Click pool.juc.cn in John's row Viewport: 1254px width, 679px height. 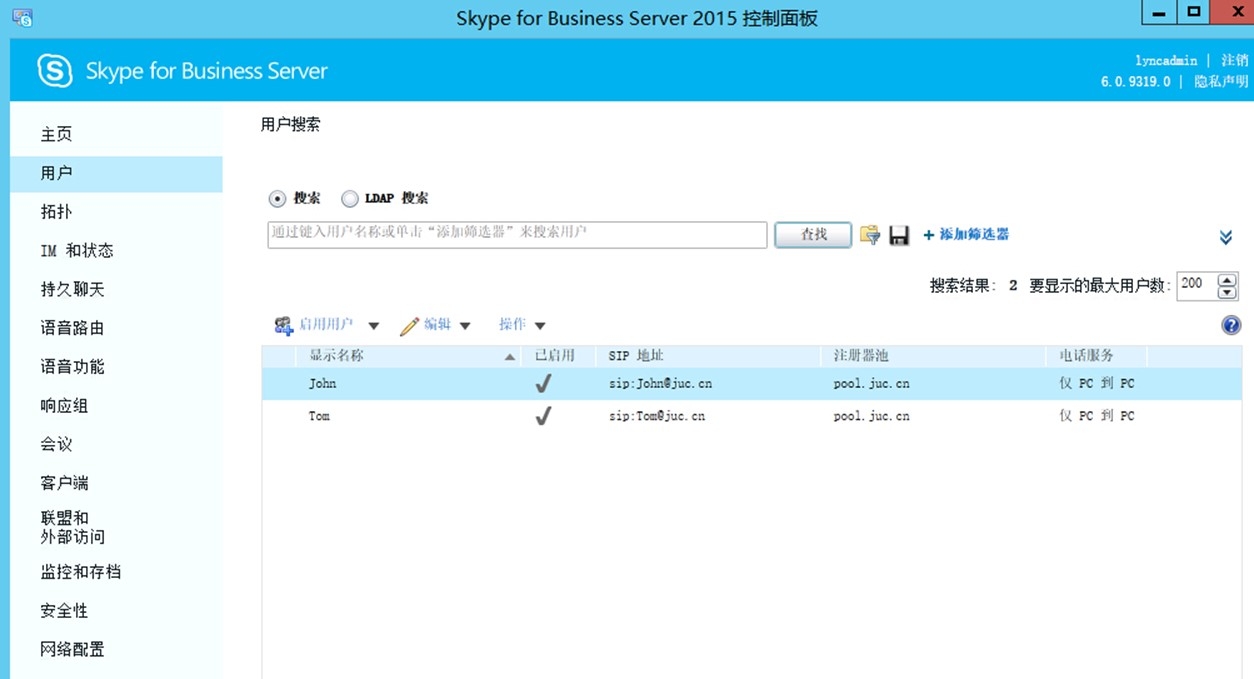click(871, 384)
